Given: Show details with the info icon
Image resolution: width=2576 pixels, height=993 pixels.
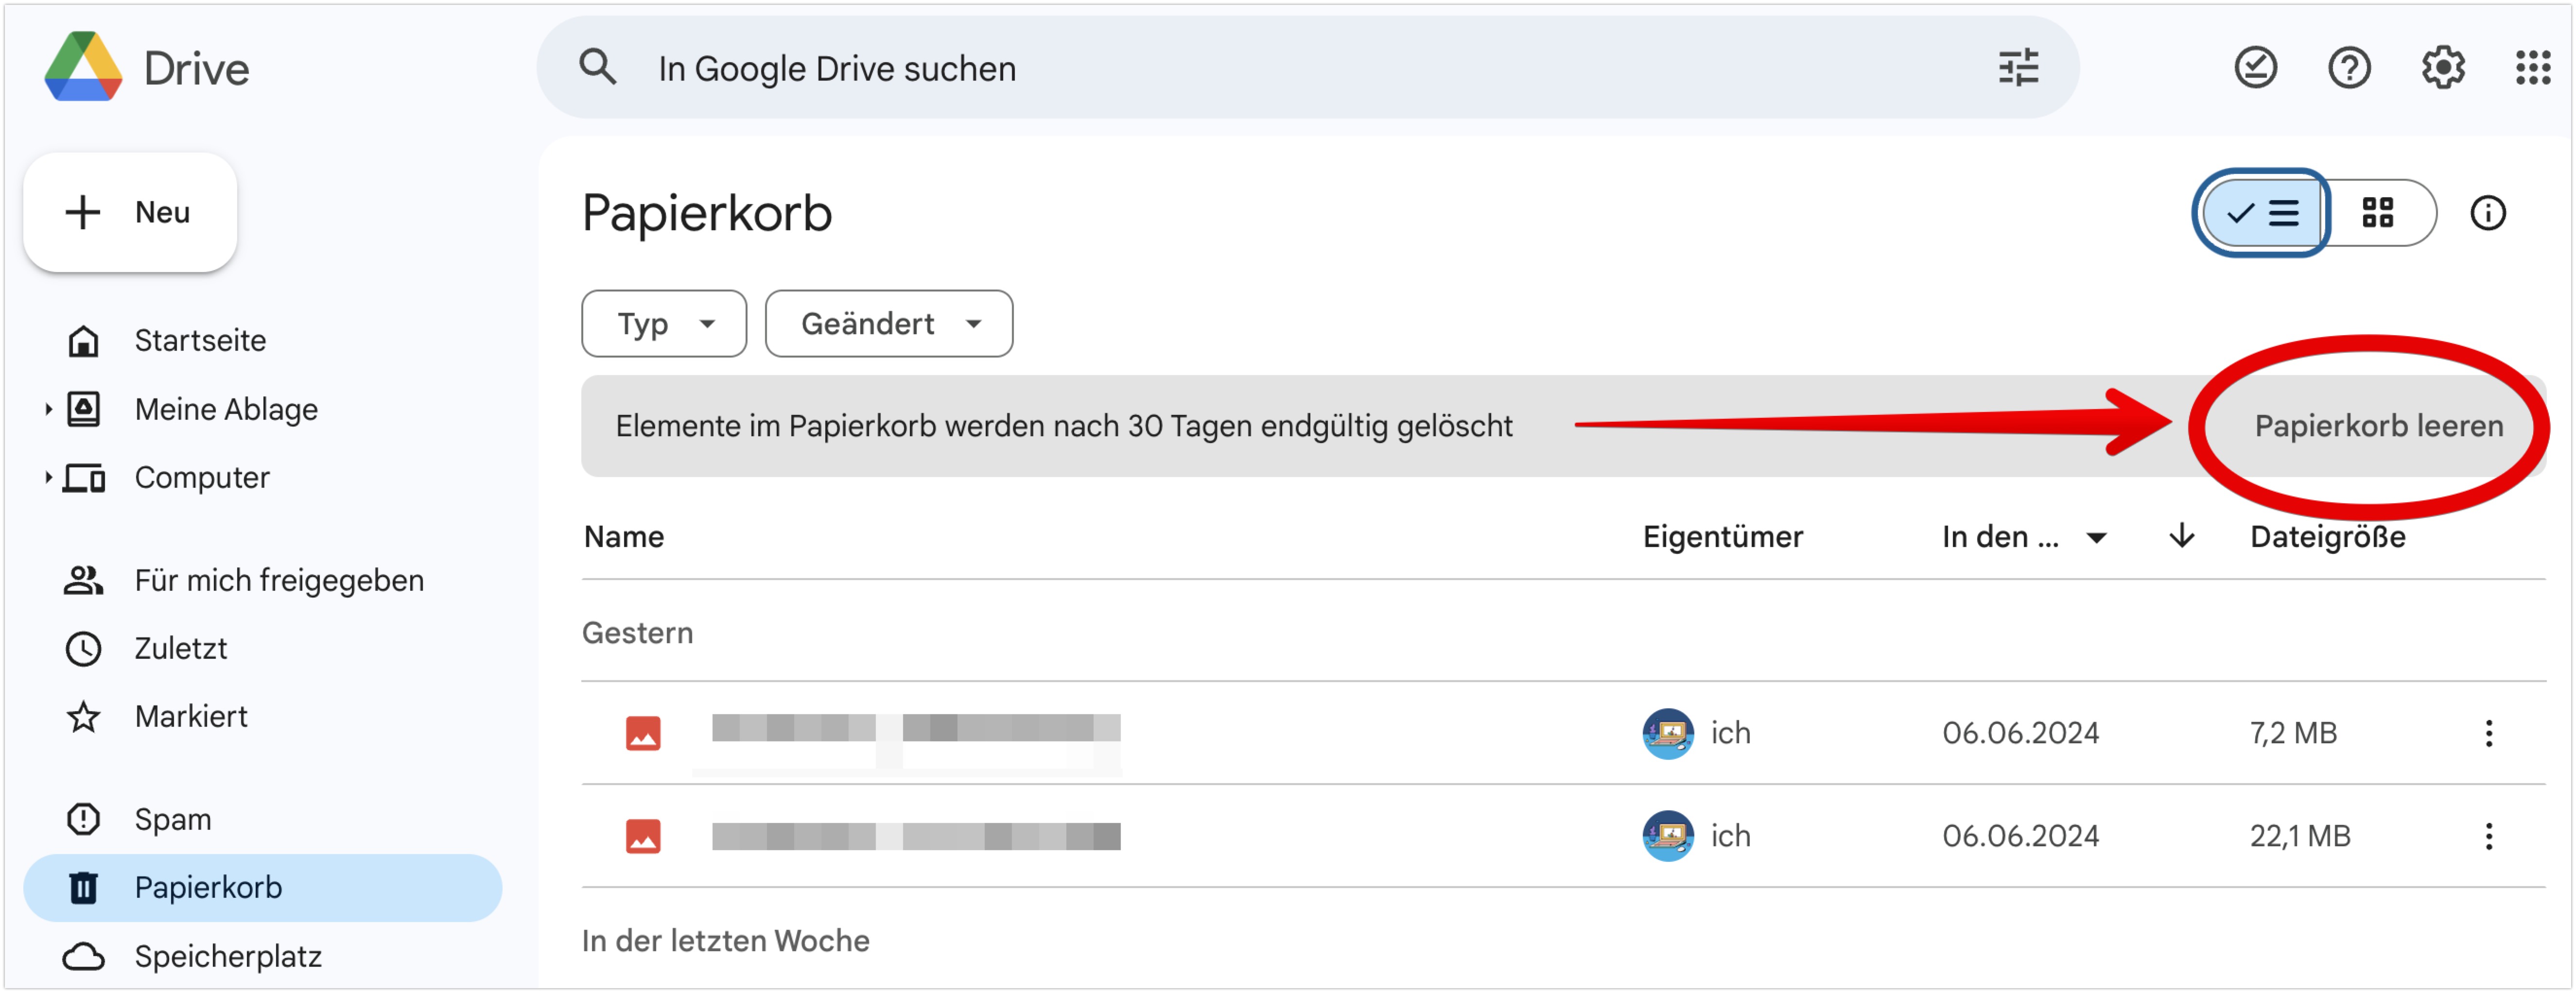Looking at the screenshot, I should 2487,213.
